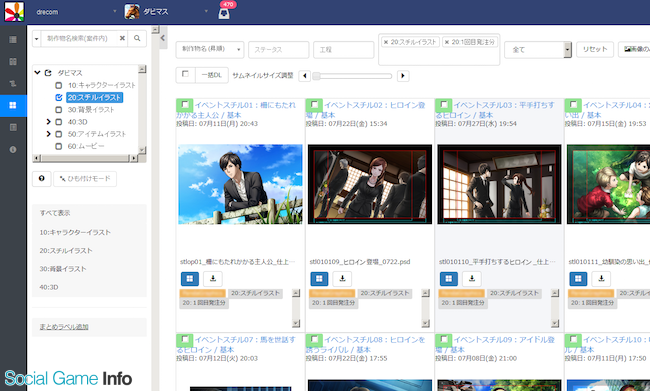Select the イベントスチル02 item checkbox
650x391 pixels.
314,104
